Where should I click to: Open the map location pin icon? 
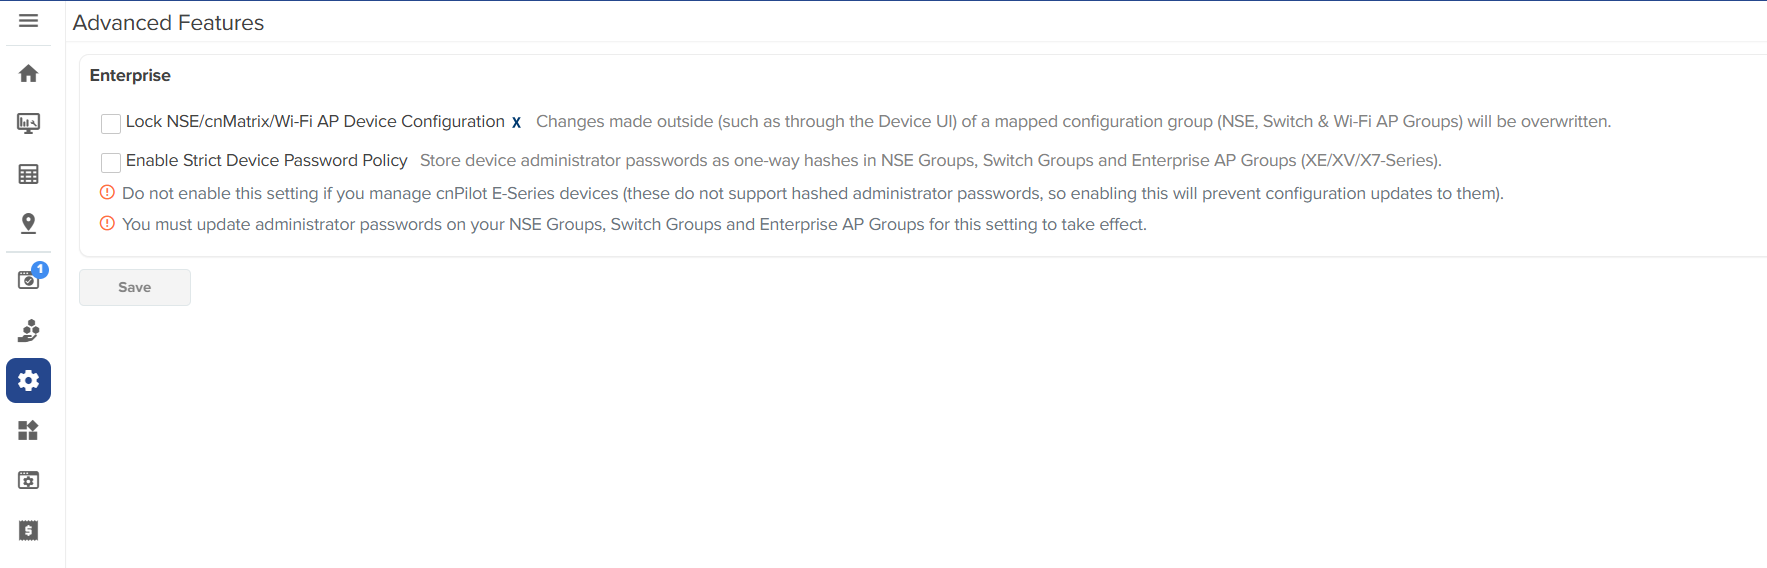(x=28, y=223)
